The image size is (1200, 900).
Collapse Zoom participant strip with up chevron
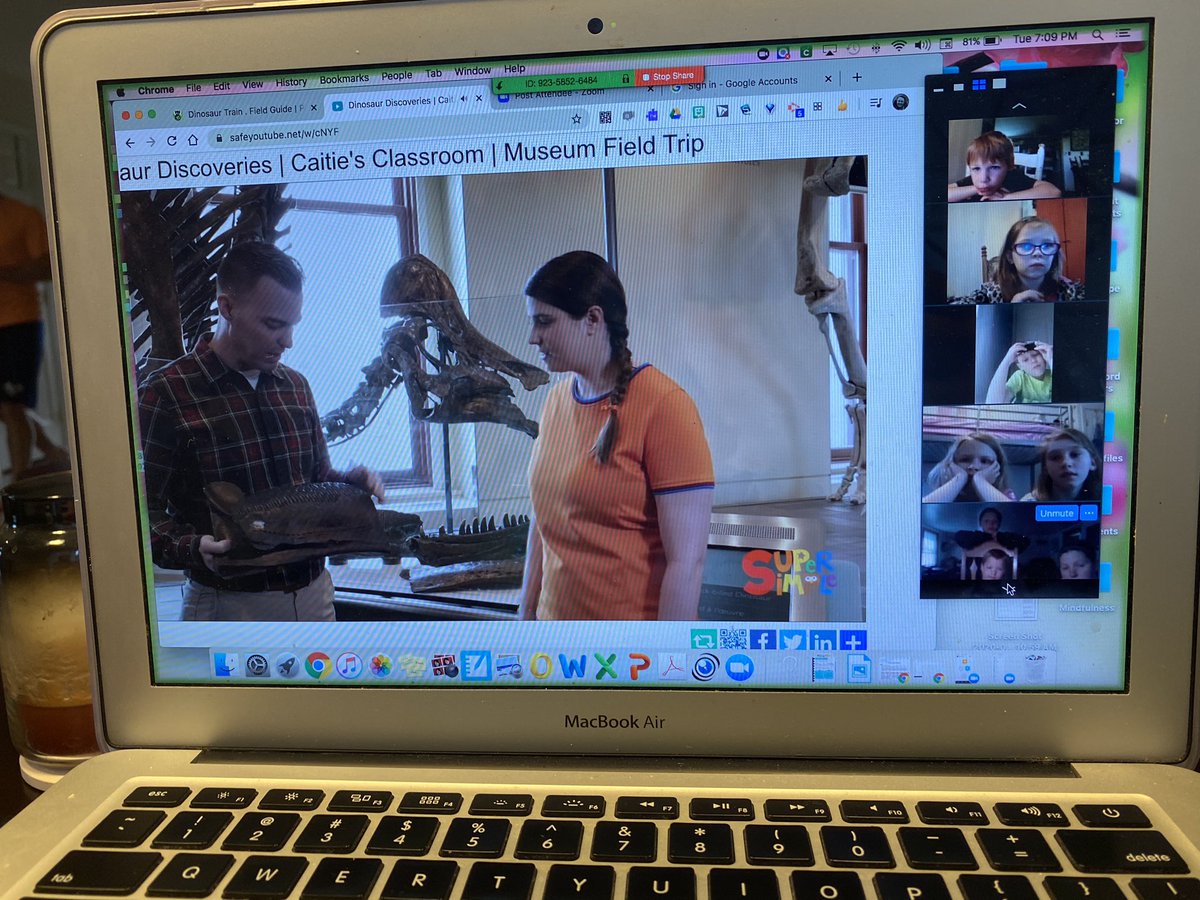tap(1019, 104)
